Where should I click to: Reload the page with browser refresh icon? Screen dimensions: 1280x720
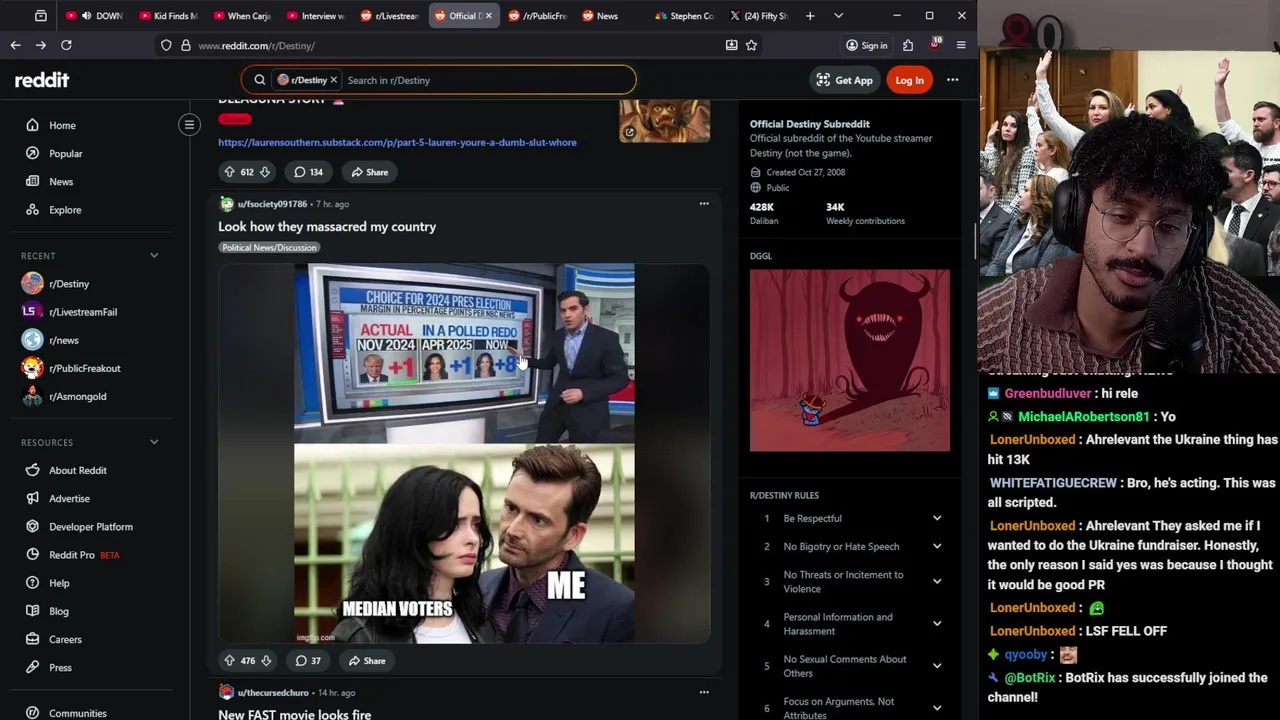[66, 45]
